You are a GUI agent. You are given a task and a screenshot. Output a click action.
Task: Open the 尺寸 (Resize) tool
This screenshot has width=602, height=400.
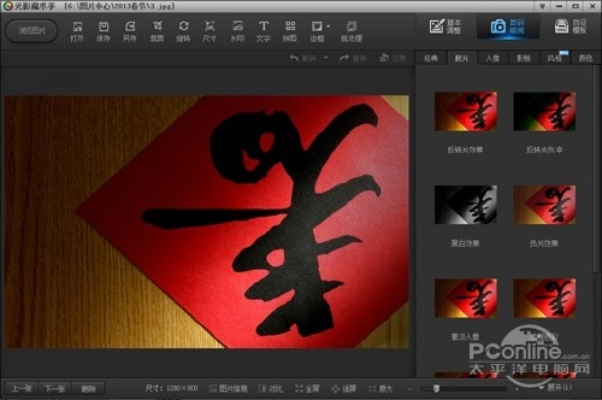point(210,30)
